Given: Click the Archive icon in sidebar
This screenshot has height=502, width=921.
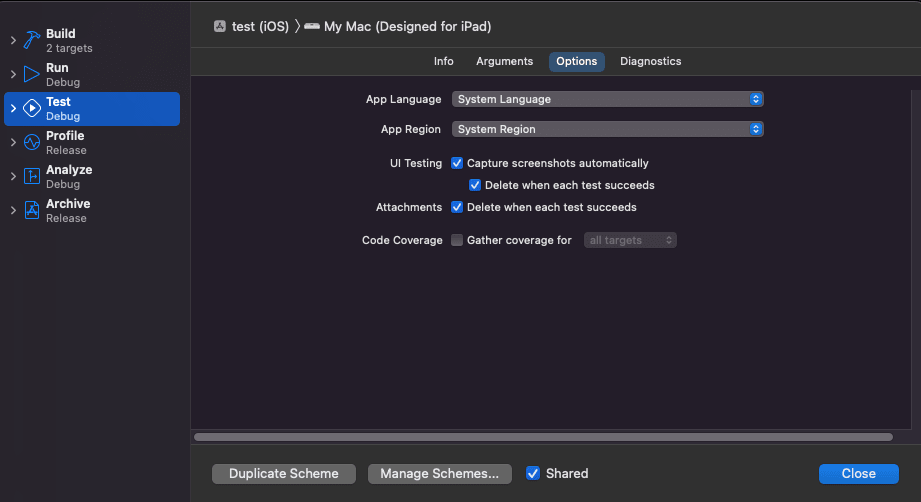Looking at the screenshot, I should (x=32, y=210).
